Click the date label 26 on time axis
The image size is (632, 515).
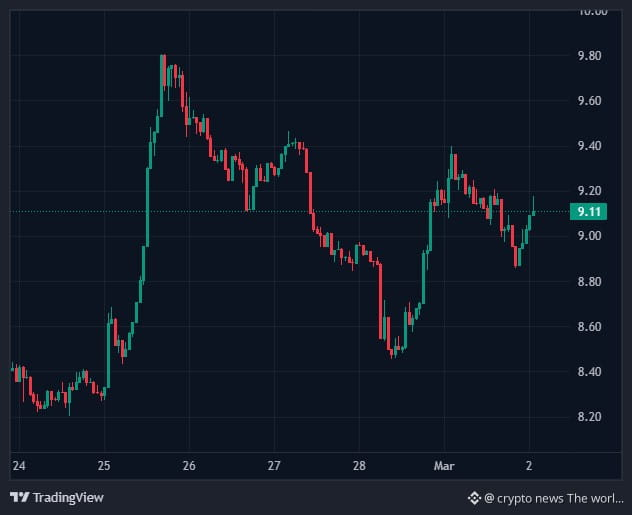pyautogui.click(x=189, y=466)
